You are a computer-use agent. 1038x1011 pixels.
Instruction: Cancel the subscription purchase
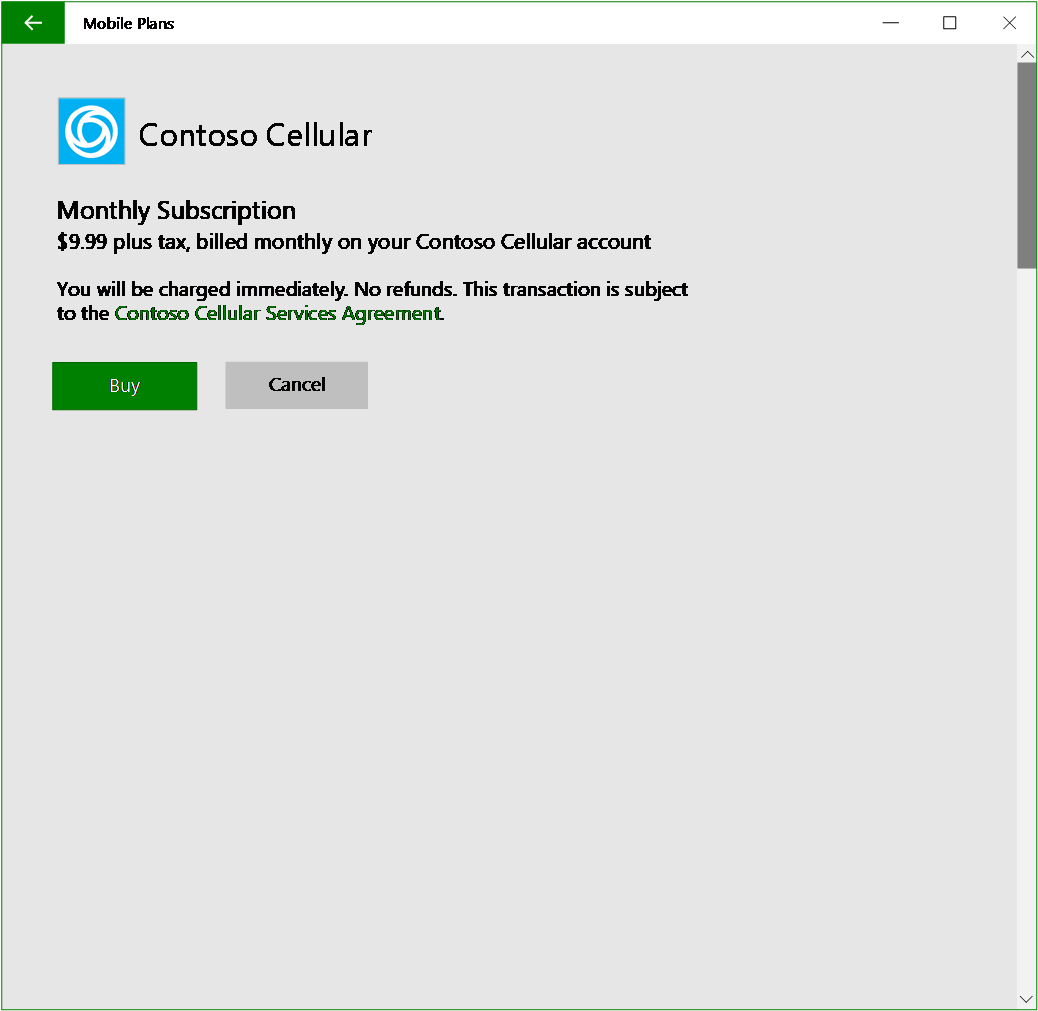tap(297, 385)
